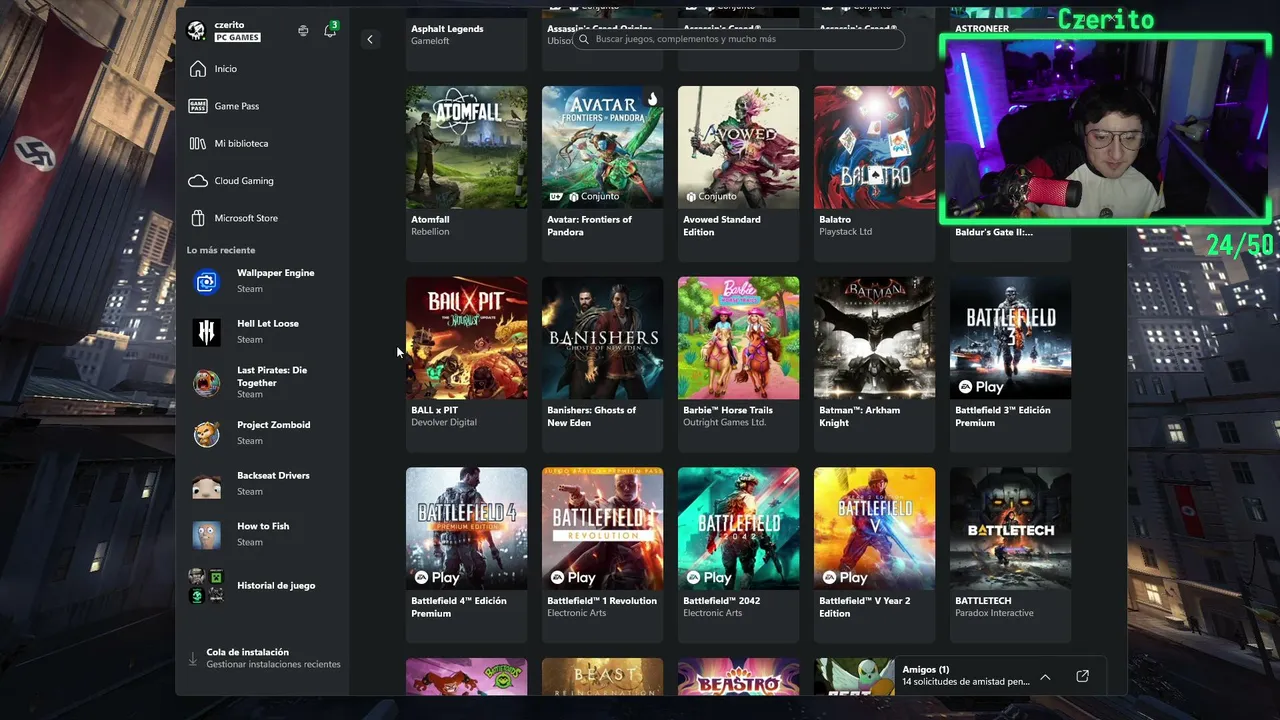Open the Batman: Arkham Knight cover
Viewport: 1280px width, 720px height.
pos(874,338)
